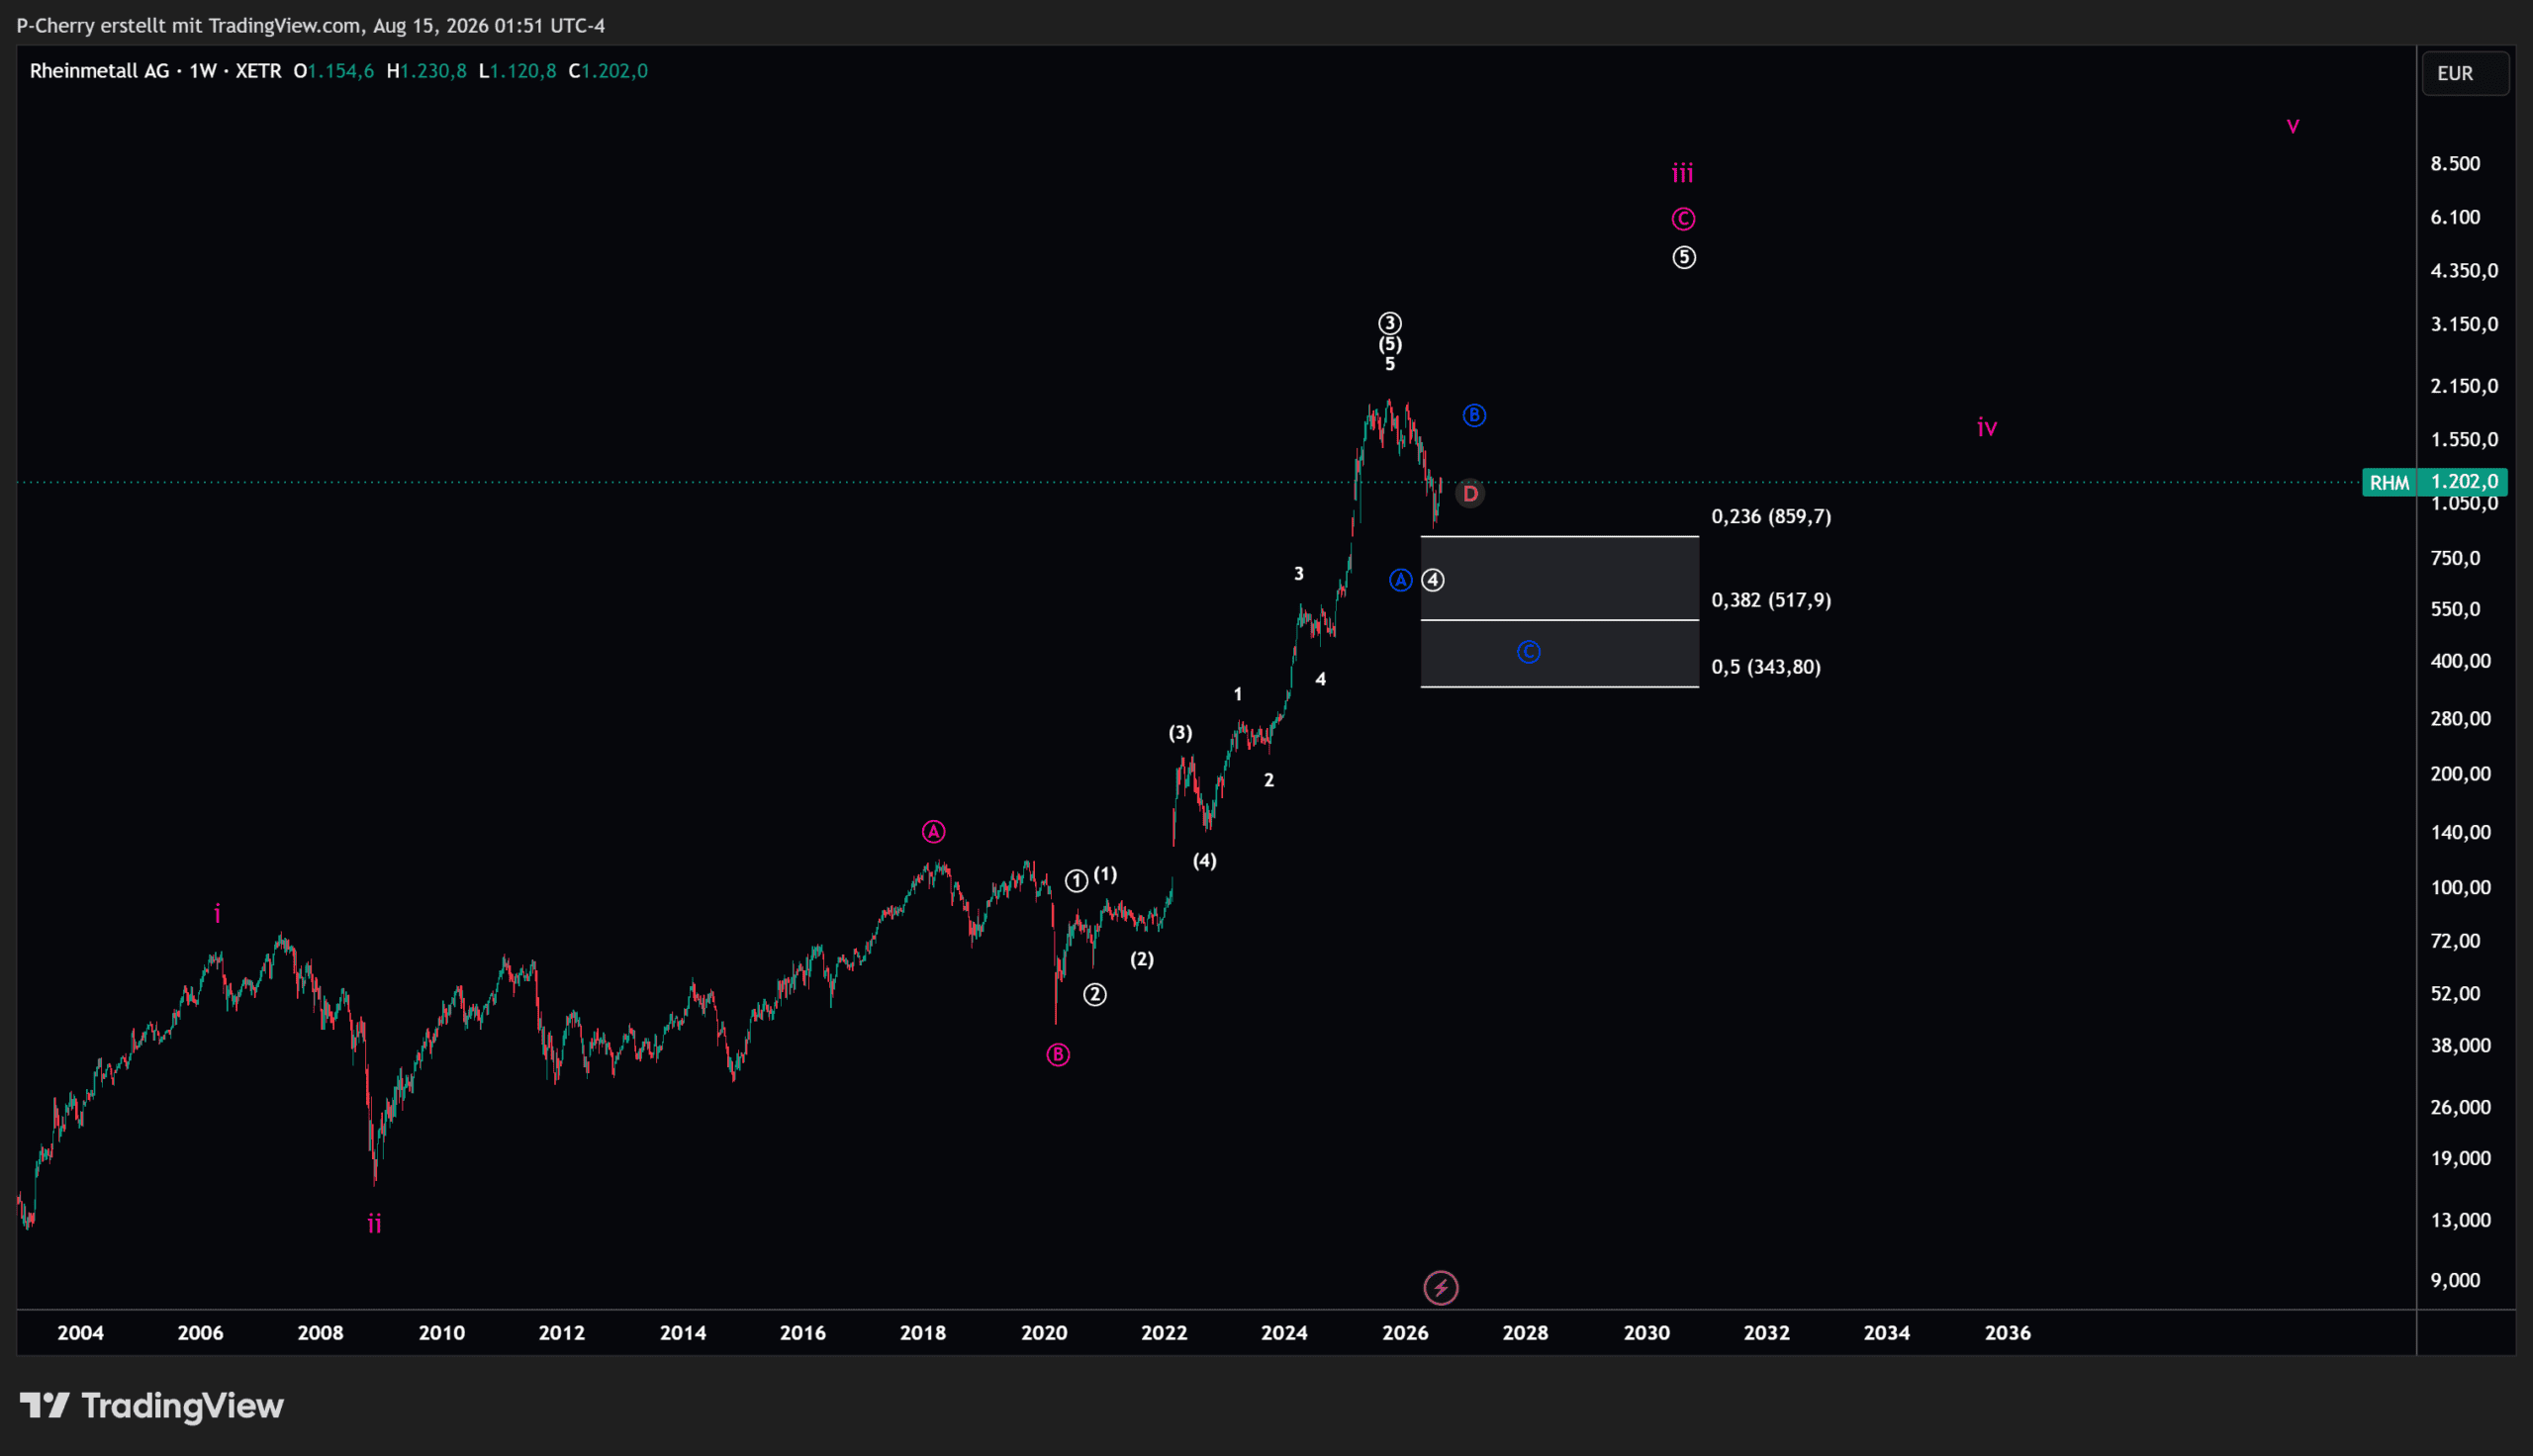Screen dimensions: 2533x1456
Task: Click the TradingView logo
Action: pos(152,1406)
